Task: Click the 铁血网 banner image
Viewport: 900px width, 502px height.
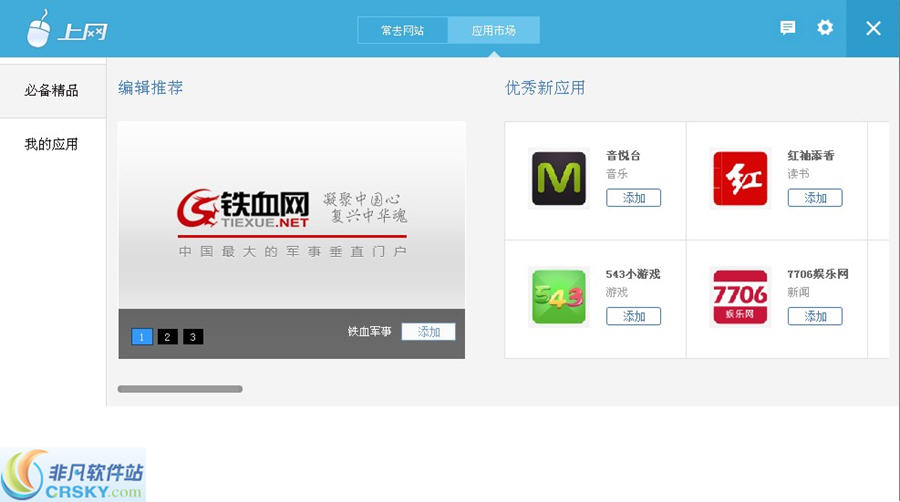Action: pyautogui.click(x=292, y=215)
